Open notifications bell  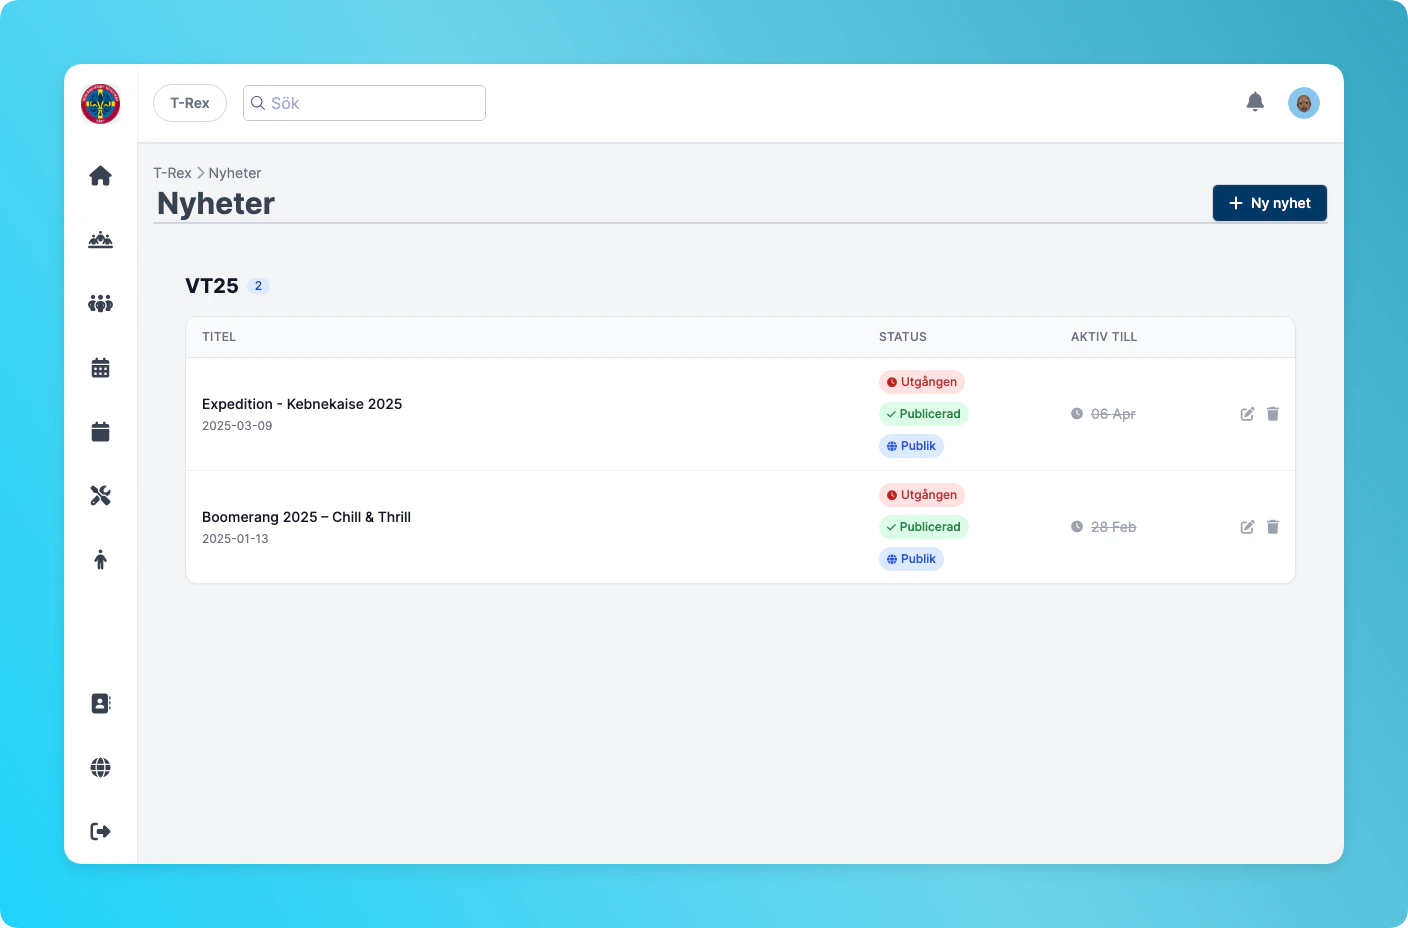(1255, 102)
